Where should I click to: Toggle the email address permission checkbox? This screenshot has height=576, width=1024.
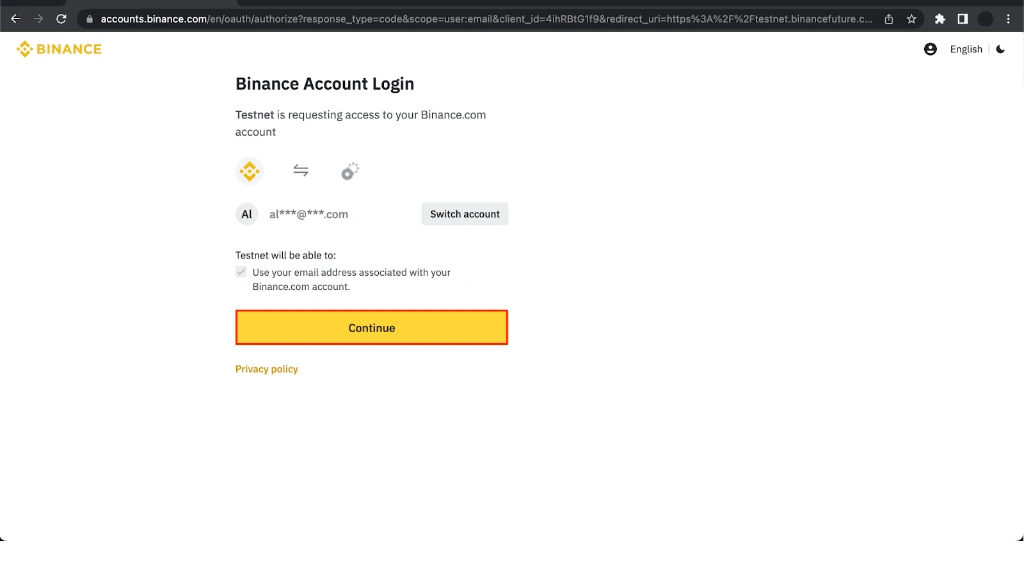(241, 272)
